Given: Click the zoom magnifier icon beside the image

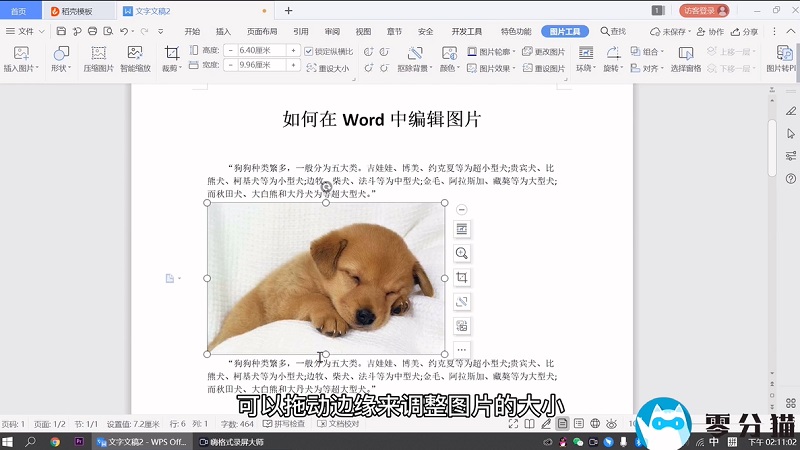Looking at the screenshot, I should pos(461,253).
